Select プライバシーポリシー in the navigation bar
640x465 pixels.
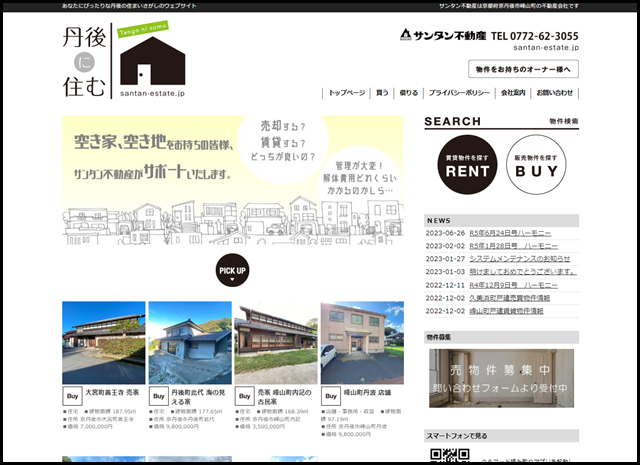pos(458,92)
